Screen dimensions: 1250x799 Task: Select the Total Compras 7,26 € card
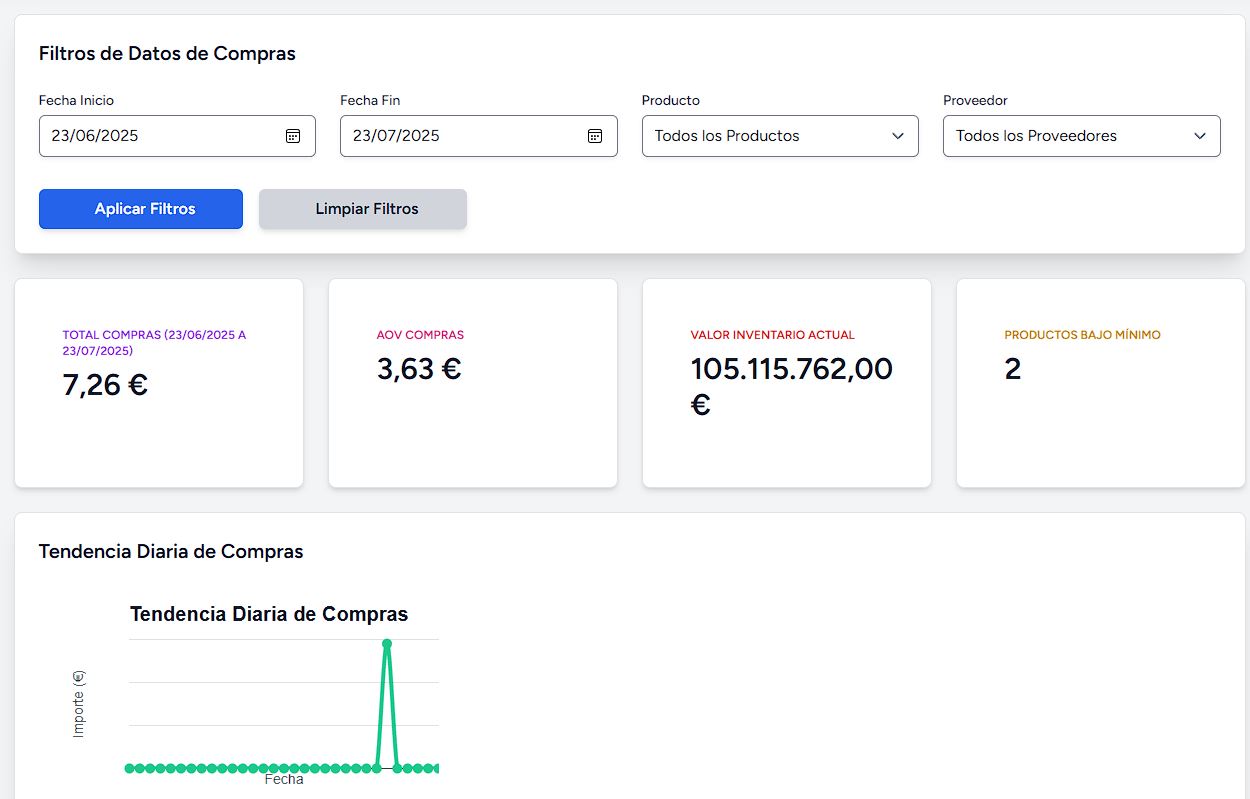[159, 383]
